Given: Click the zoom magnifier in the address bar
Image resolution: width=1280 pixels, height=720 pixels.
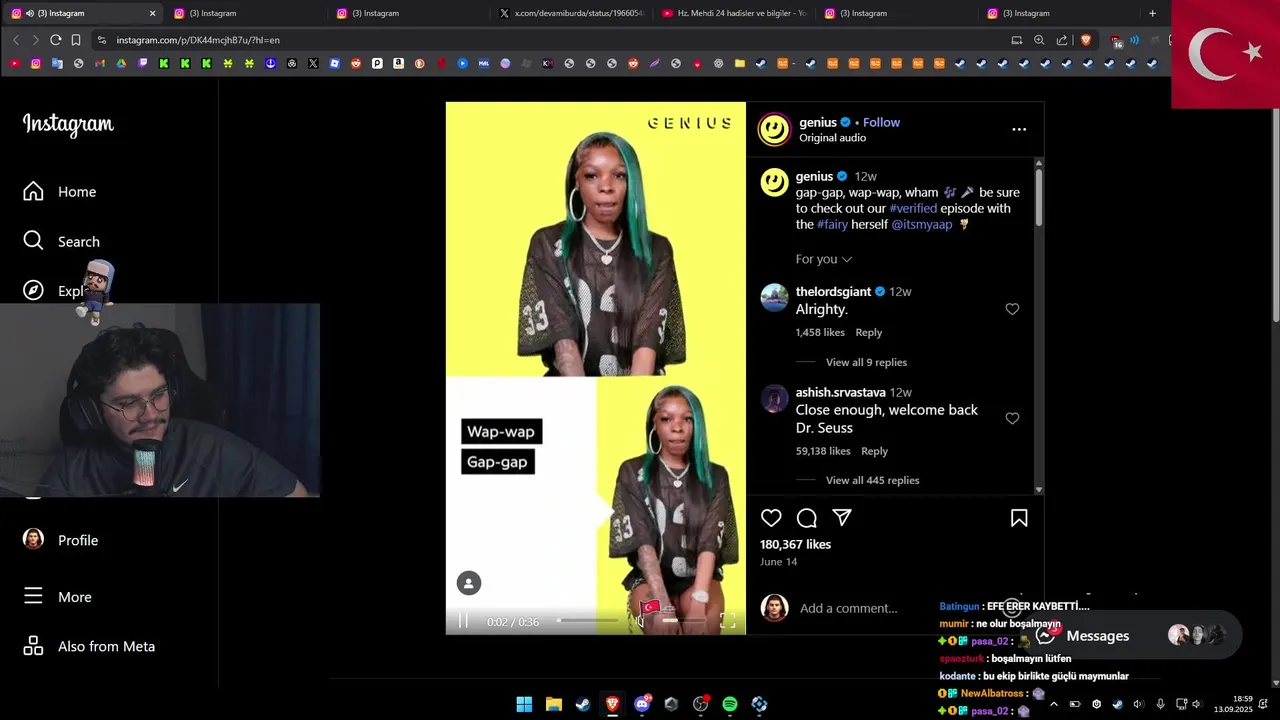Looking at the screenshot, I should [x=1039, y=40].
